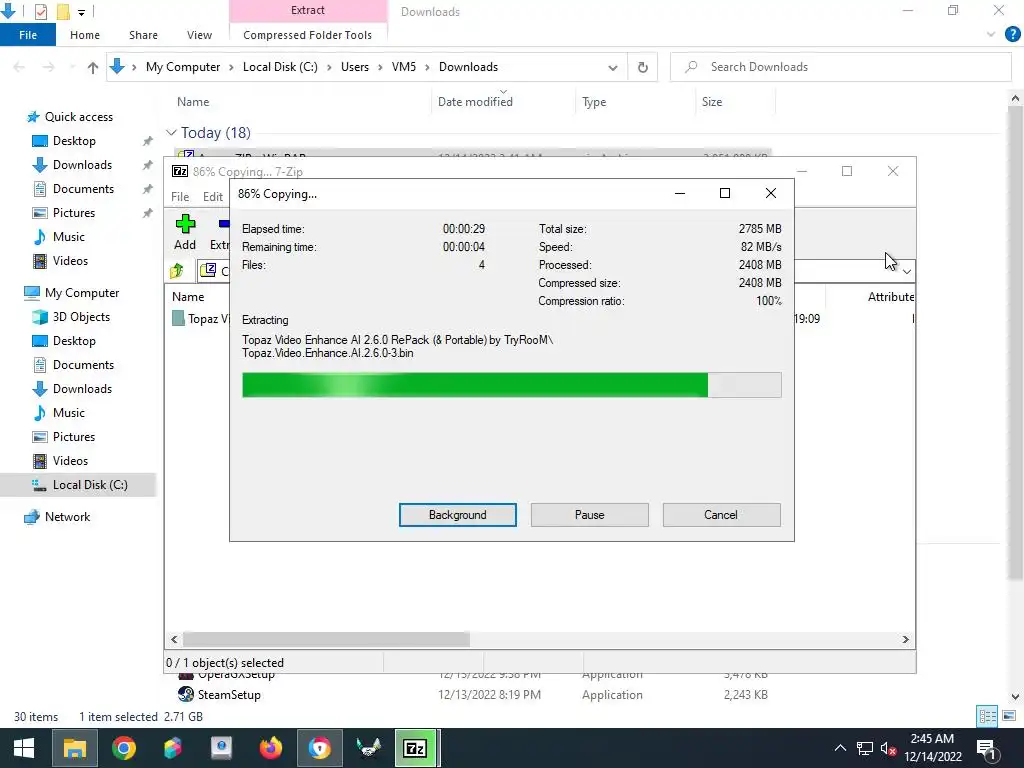The height and width of the screenshot is (768, 1024).
Task: Open 3D Objects folder in sidebar
Action: [81, 317]
